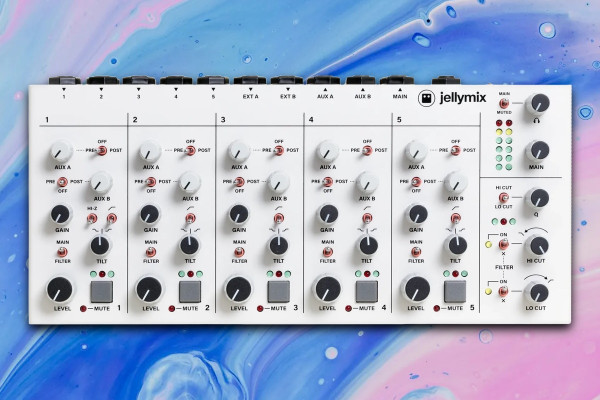This screenshot has height=400, width=600.
Task: Adjust the channel 2 GAIN knob
Action: click(150, 215)
